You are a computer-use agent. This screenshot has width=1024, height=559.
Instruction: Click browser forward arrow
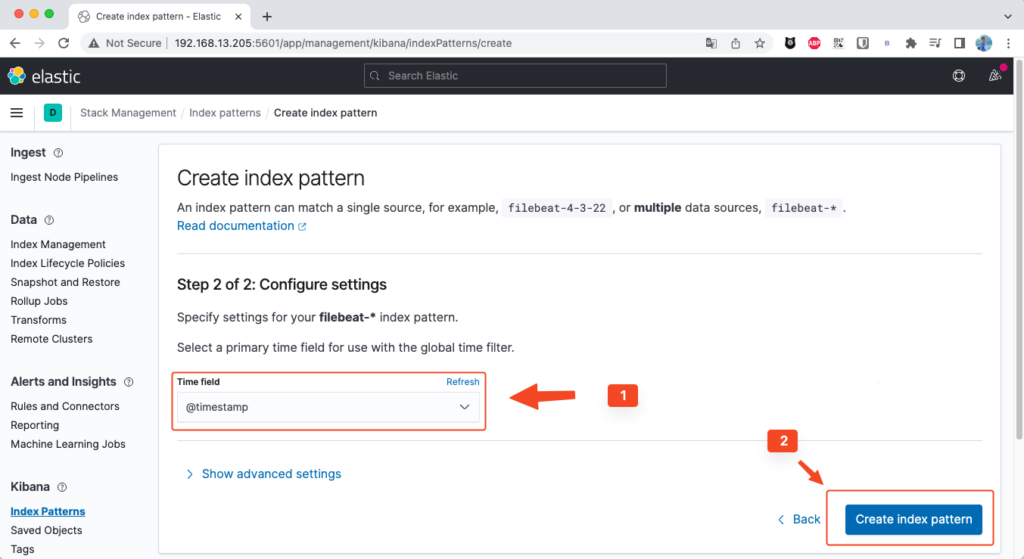tap(39, 43)
